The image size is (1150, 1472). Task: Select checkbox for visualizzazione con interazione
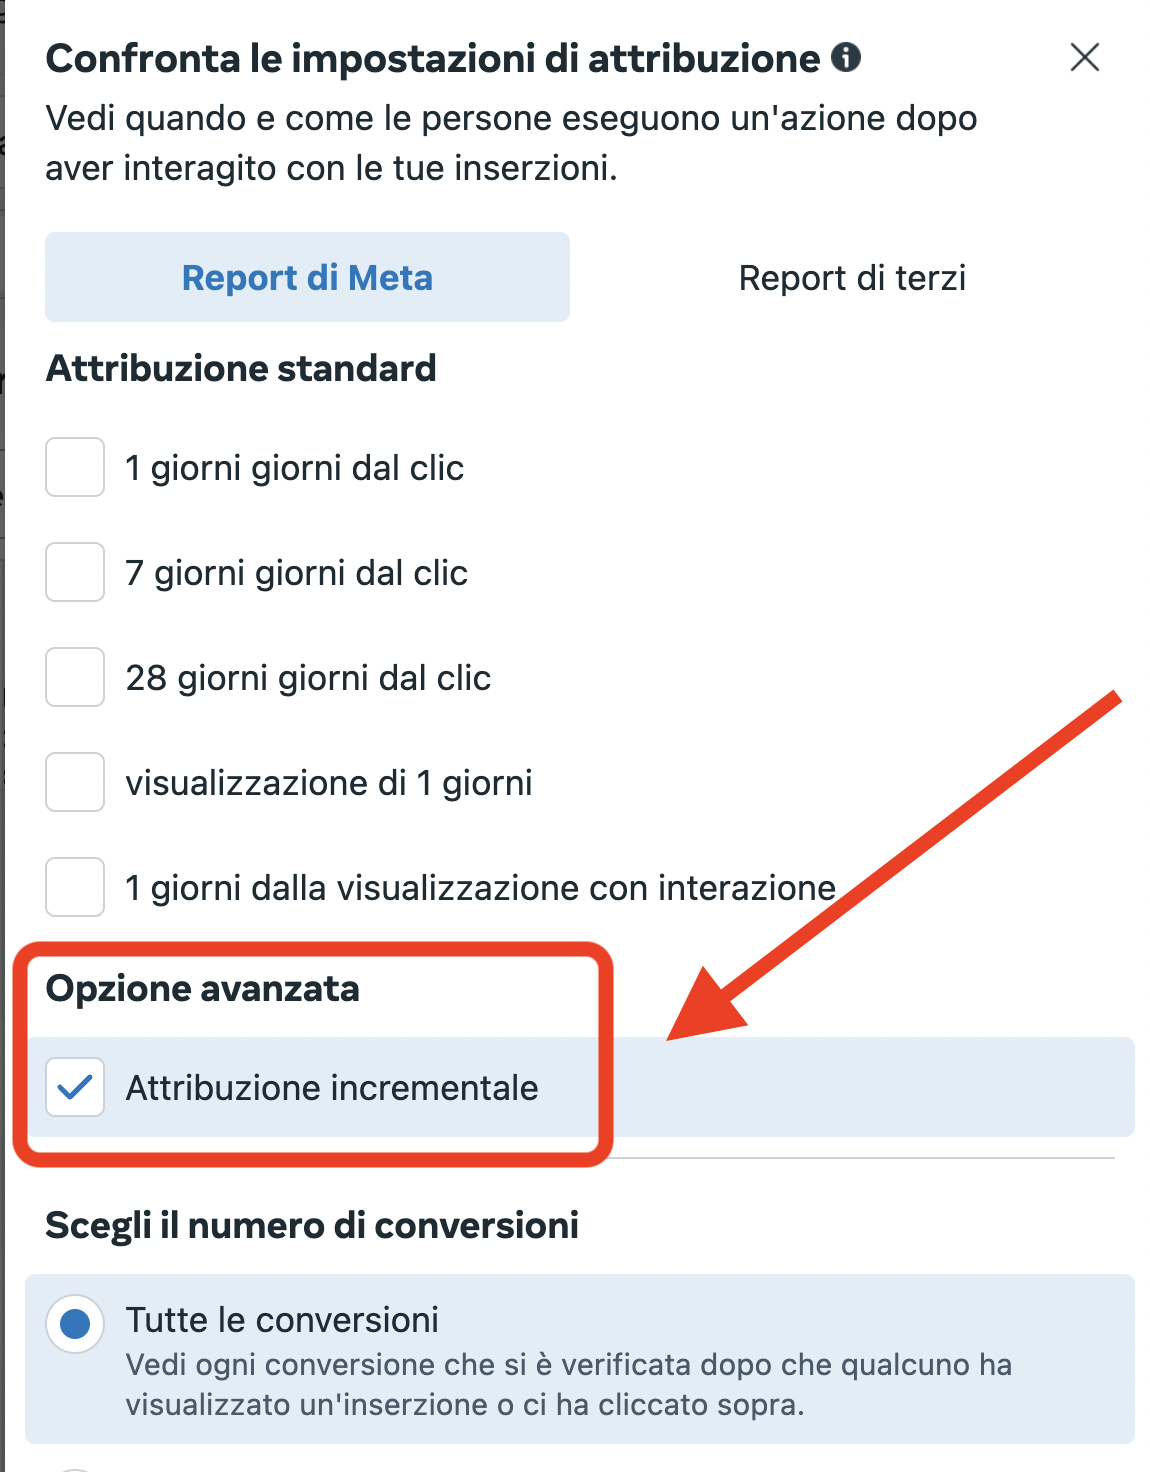[x=75, y=887]
